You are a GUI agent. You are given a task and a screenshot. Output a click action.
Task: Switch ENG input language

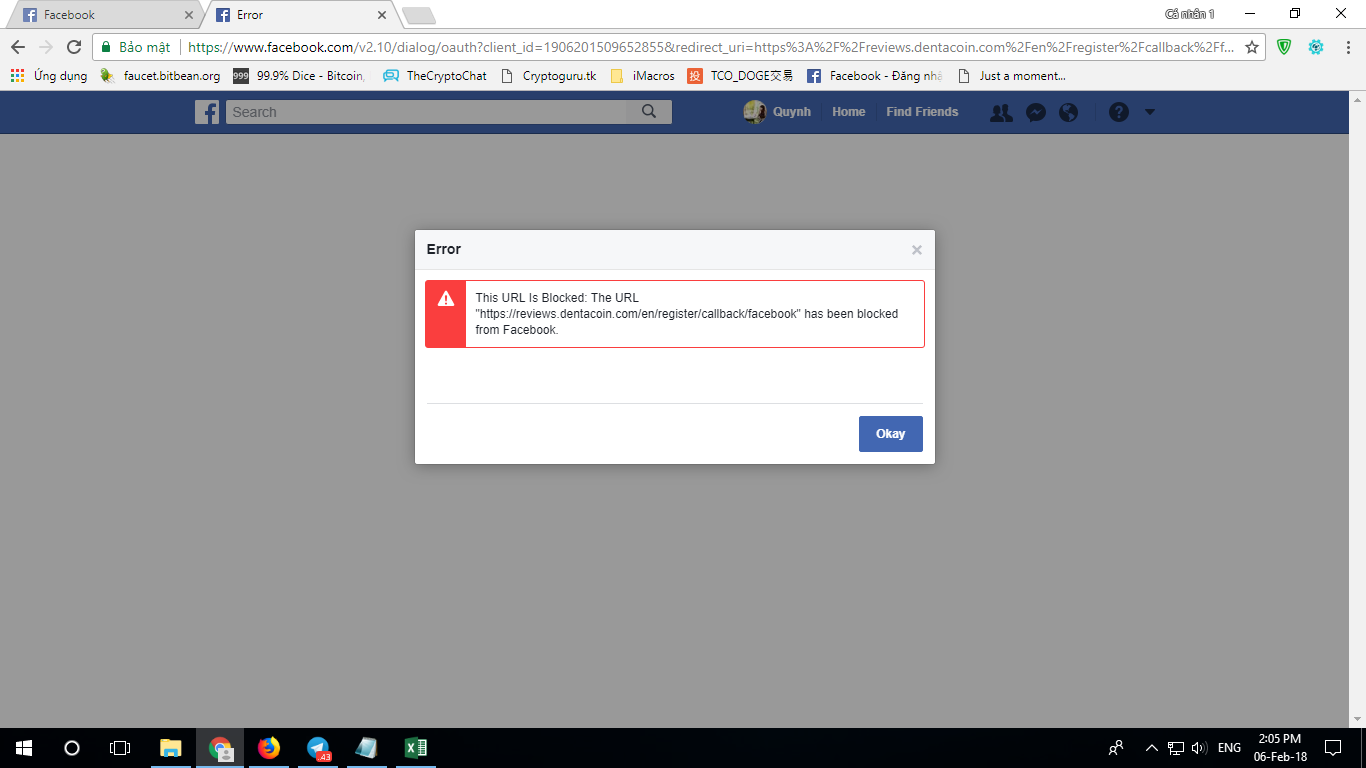1229,748
